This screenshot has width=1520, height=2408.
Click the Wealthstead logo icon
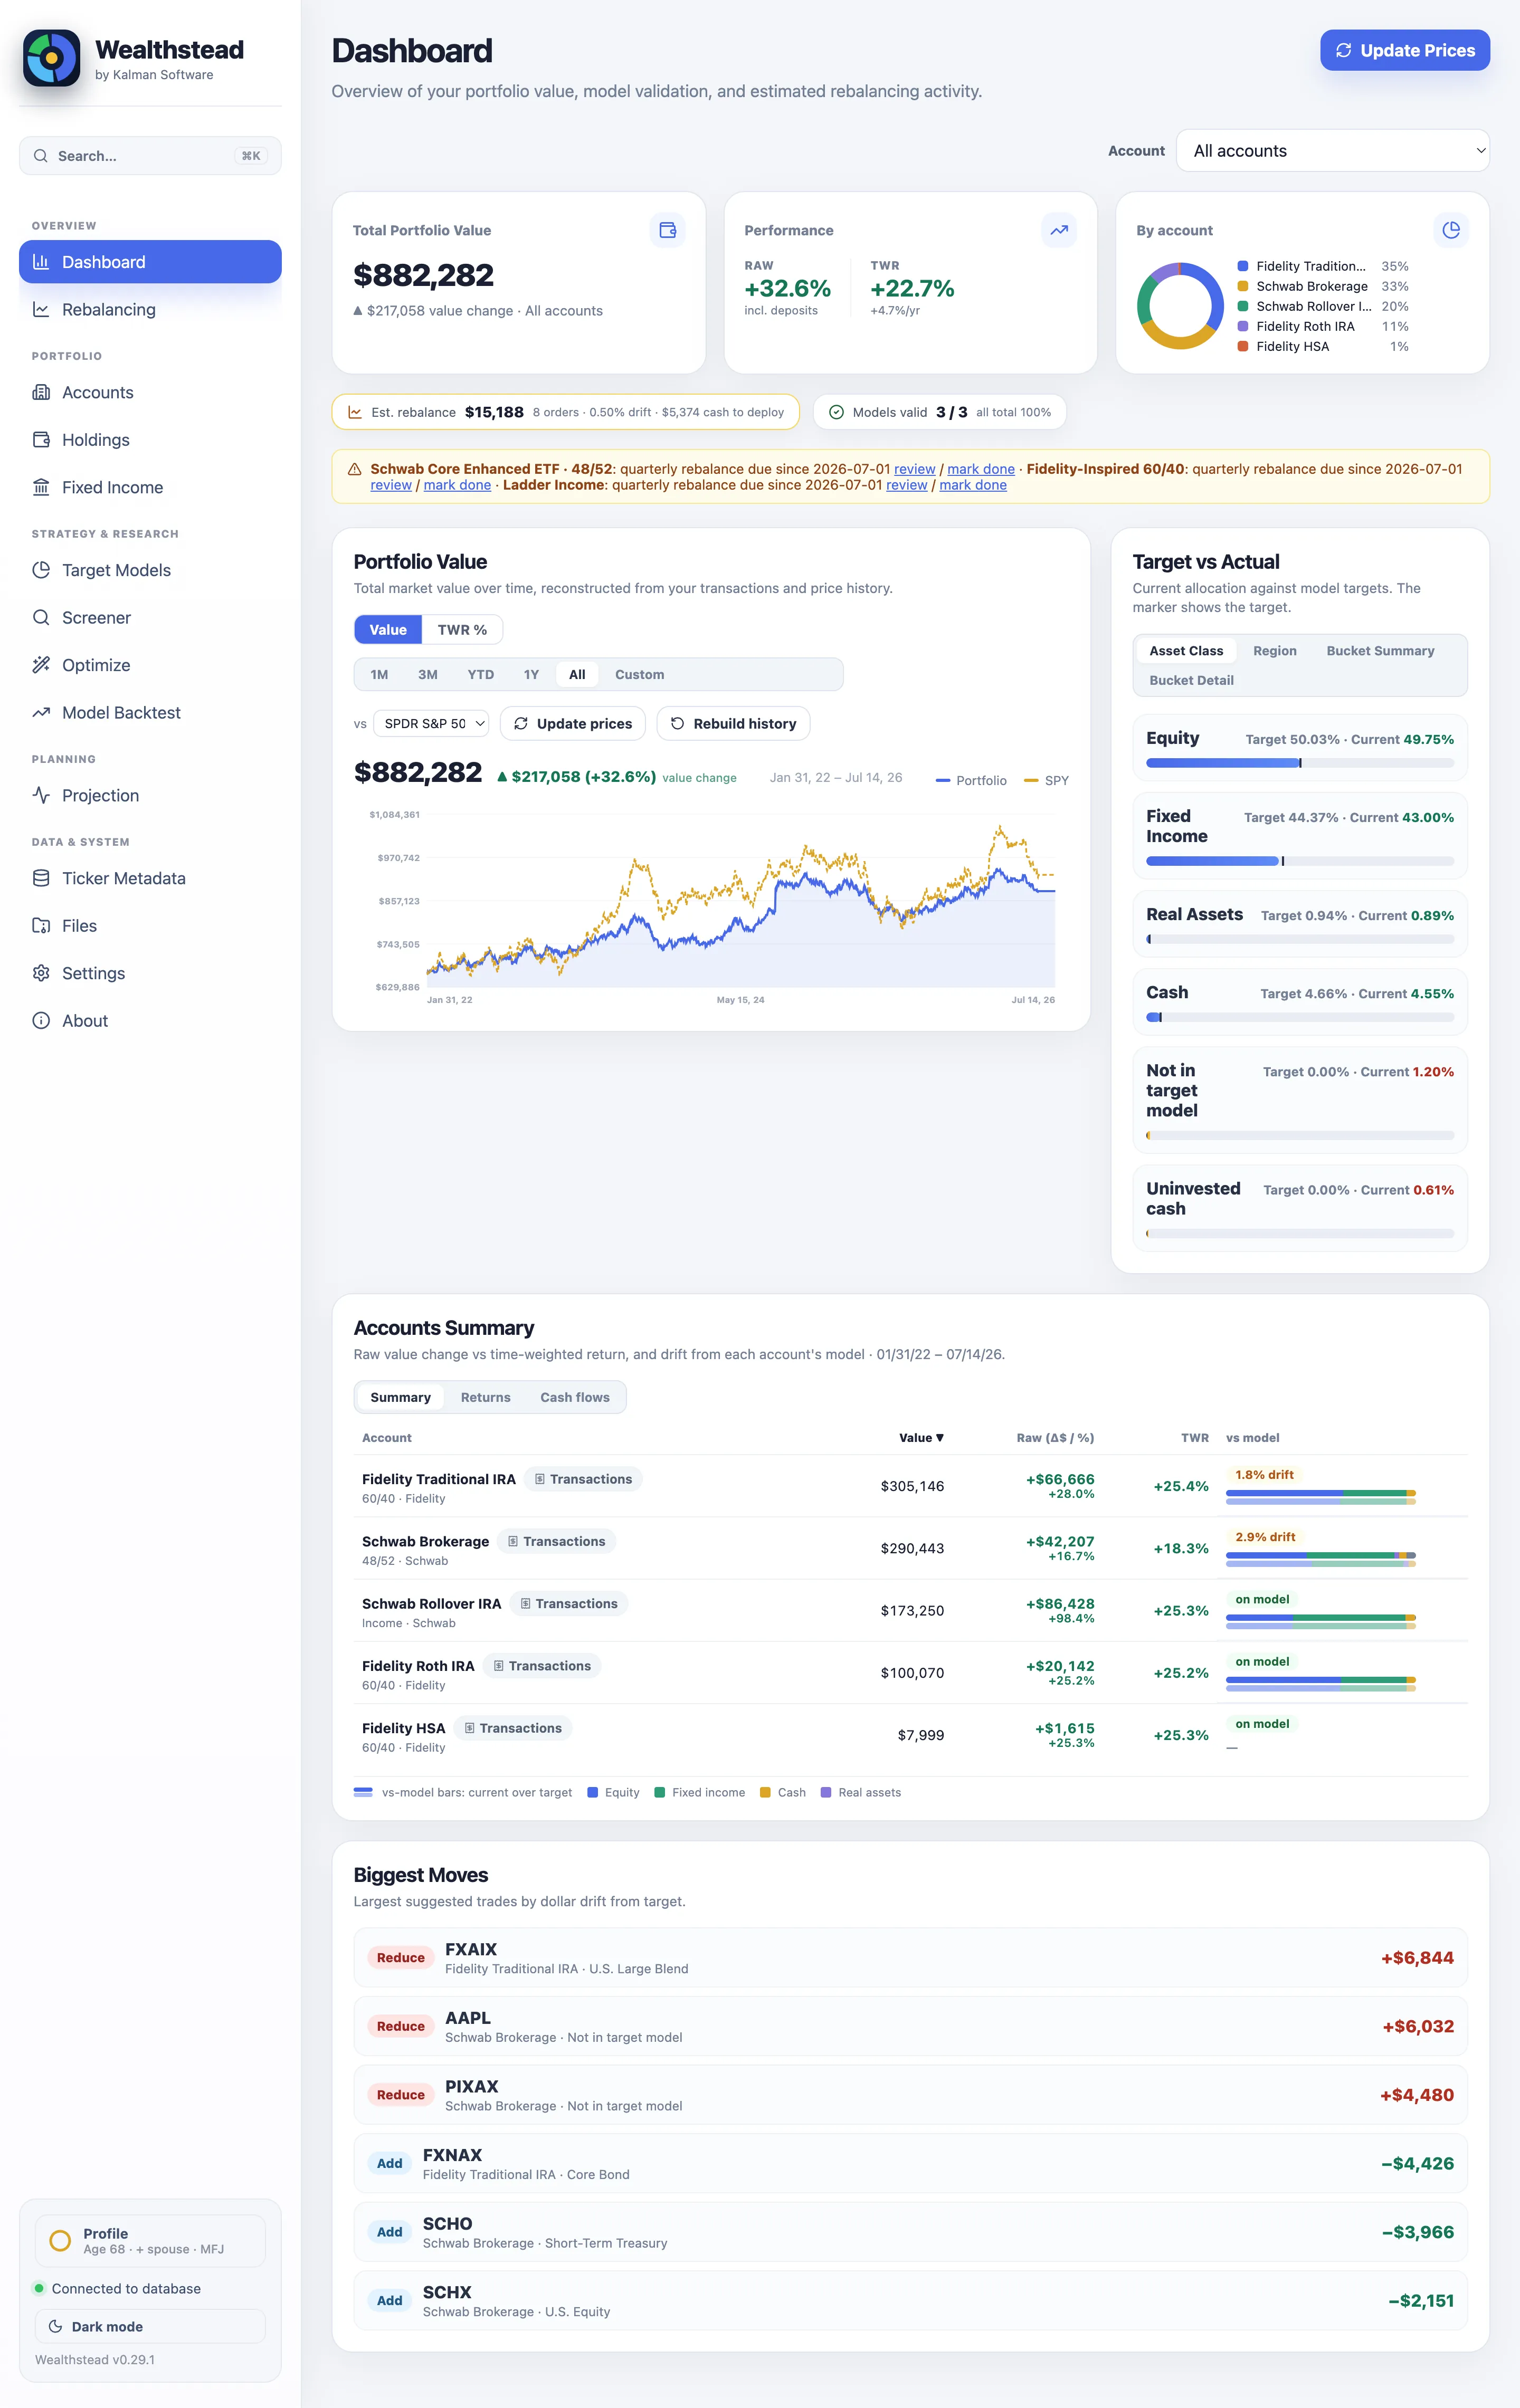[52, 58]
